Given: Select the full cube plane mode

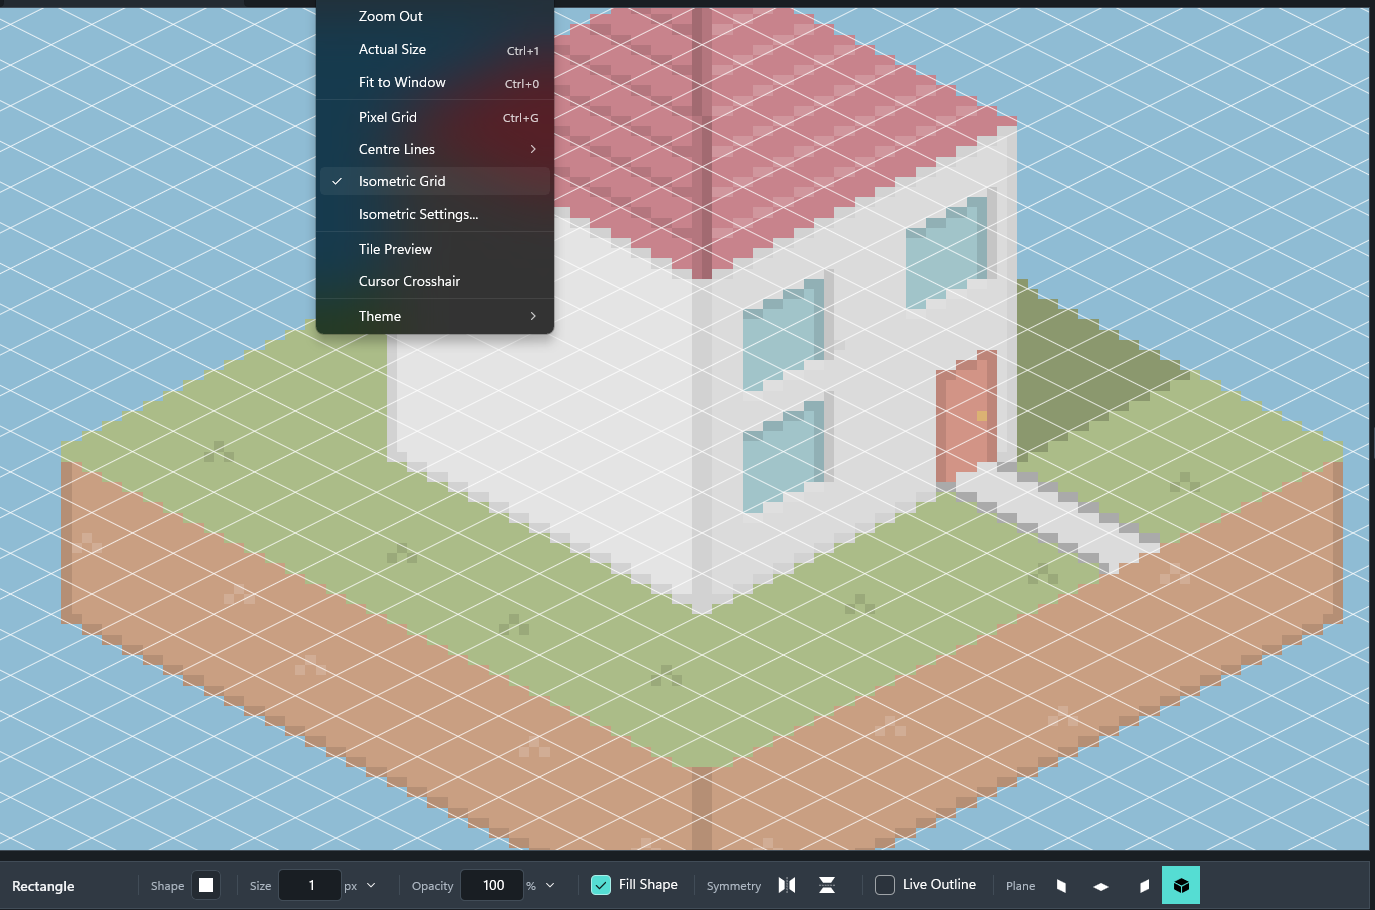Looking at the screenshot, I should pos(1181,885).
